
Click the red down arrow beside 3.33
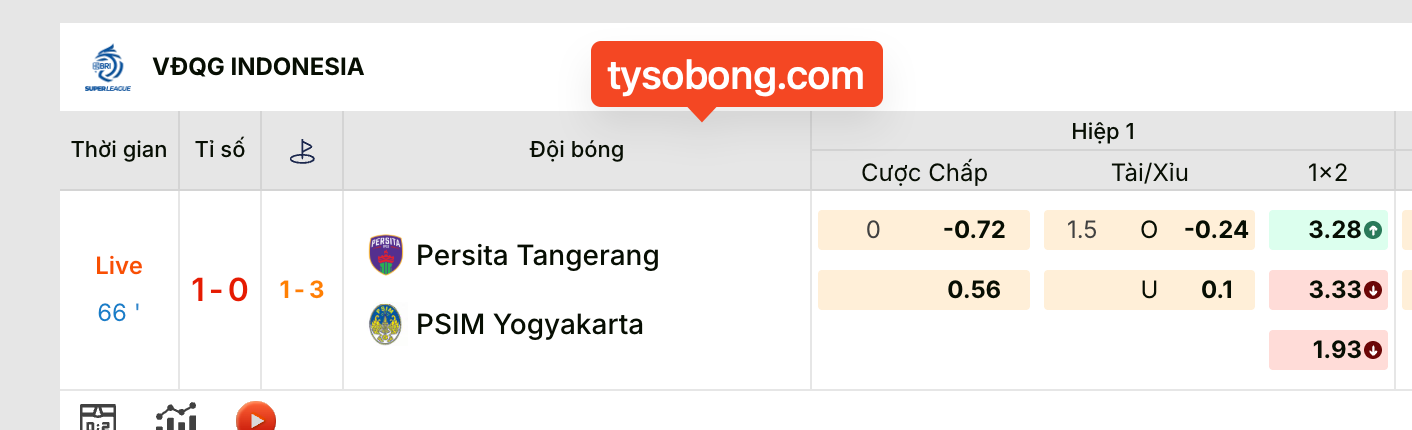pyautogui.click(x=1373, y=291)
